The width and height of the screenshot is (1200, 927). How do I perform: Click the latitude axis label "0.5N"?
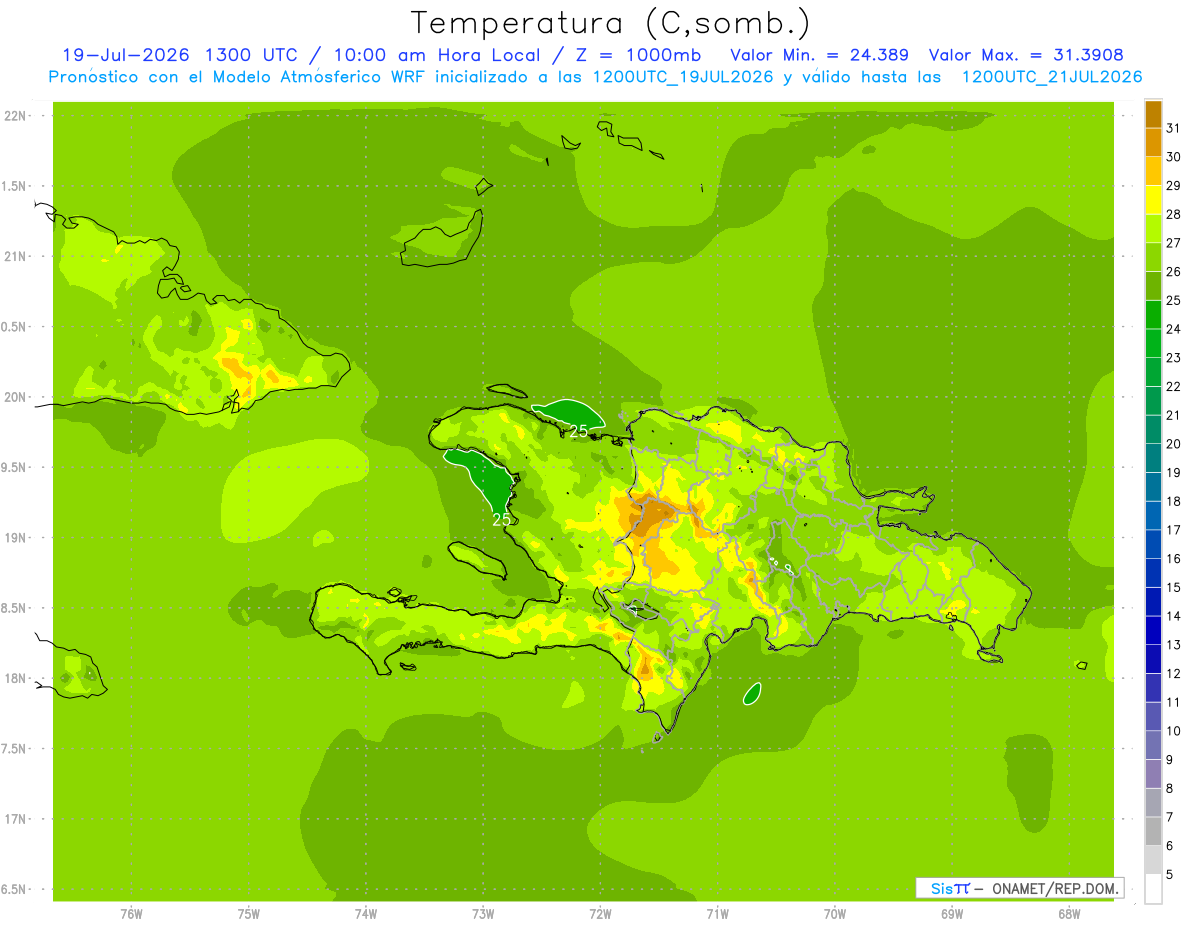pos(15,327)
